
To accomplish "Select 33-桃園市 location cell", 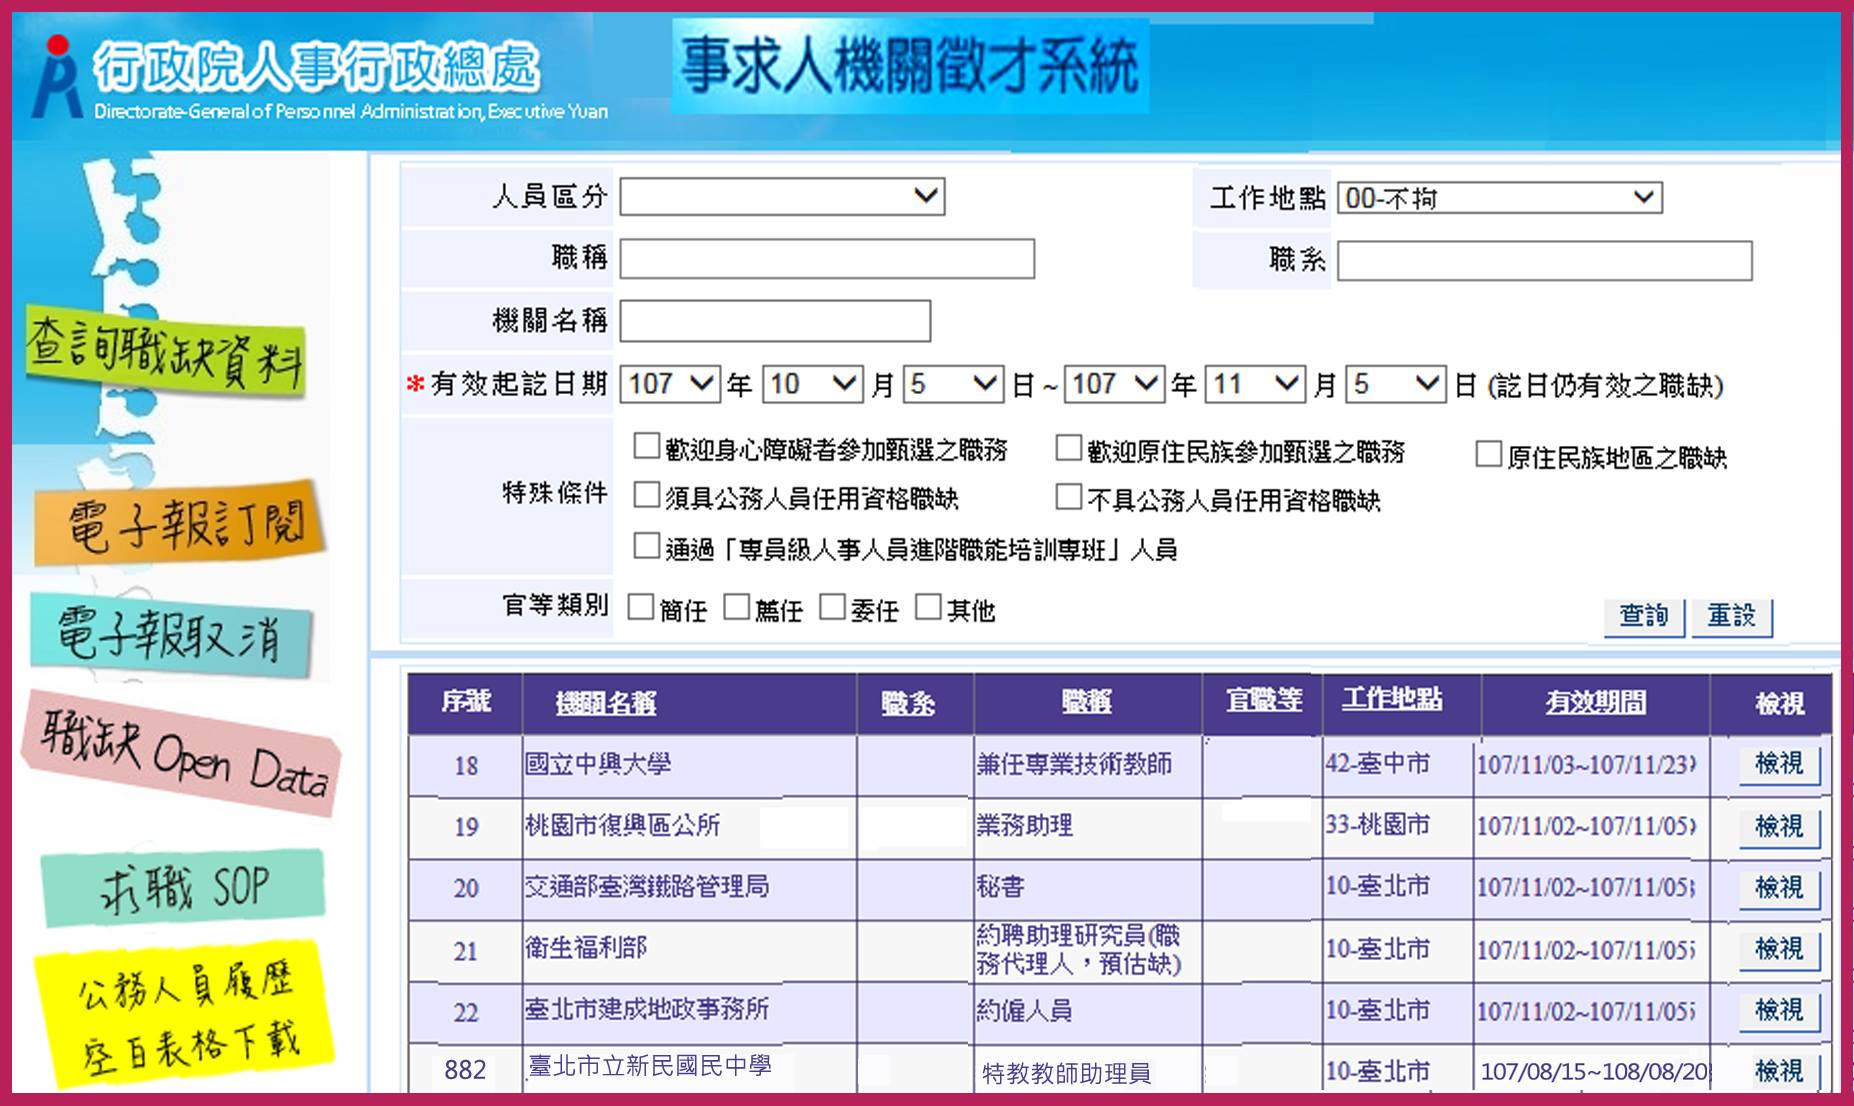I will coord(1398,827).
